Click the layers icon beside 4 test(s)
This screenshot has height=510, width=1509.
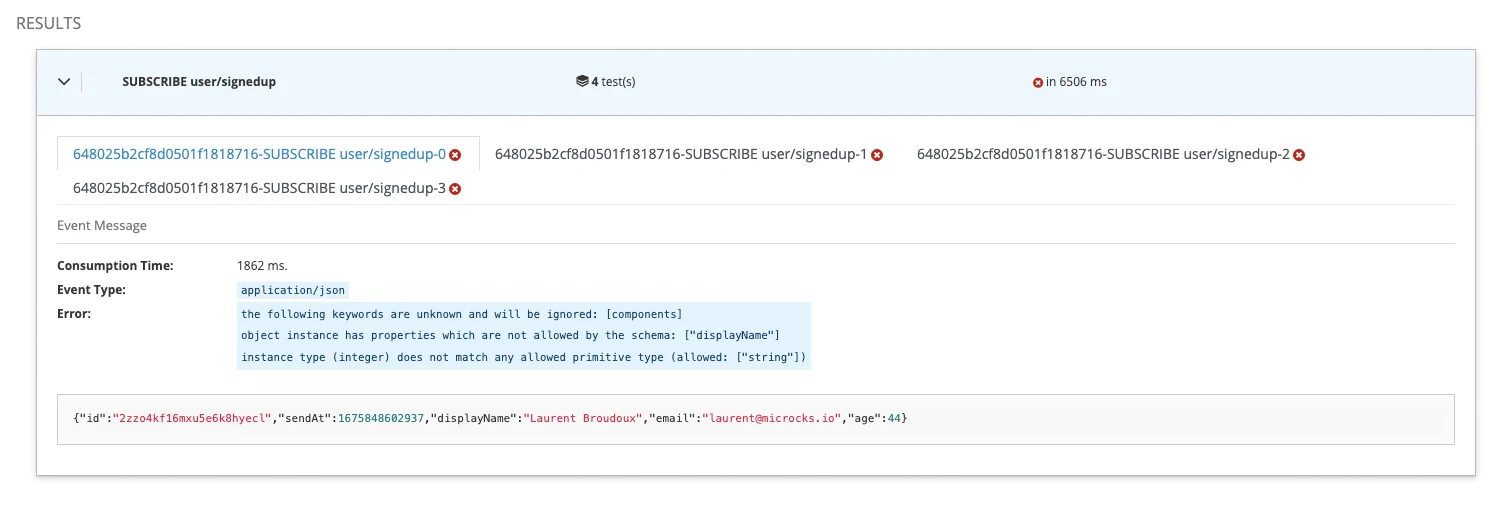581,82
